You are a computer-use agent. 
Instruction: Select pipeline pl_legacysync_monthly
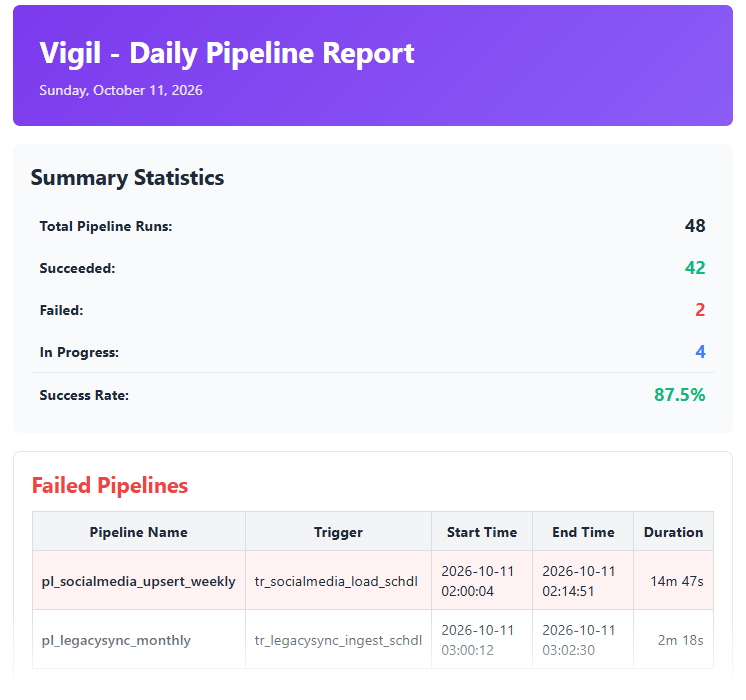(x=116, y=641)
